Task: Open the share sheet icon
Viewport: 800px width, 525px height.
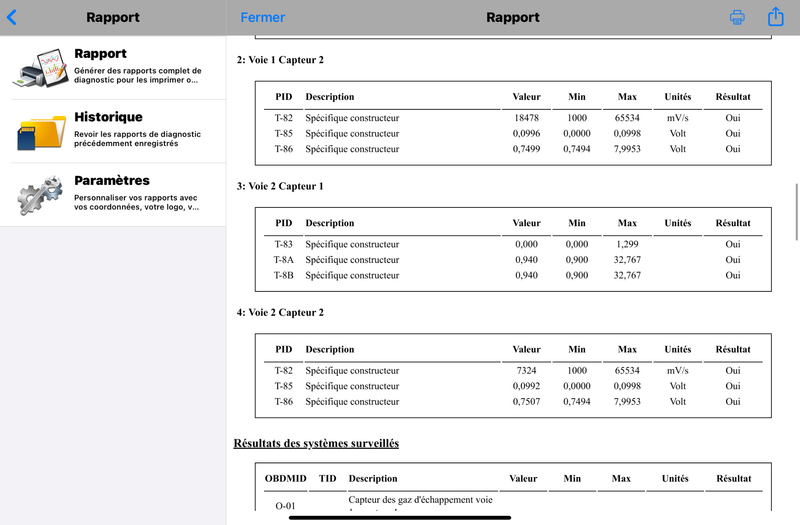Action: (x=776, y=16)
